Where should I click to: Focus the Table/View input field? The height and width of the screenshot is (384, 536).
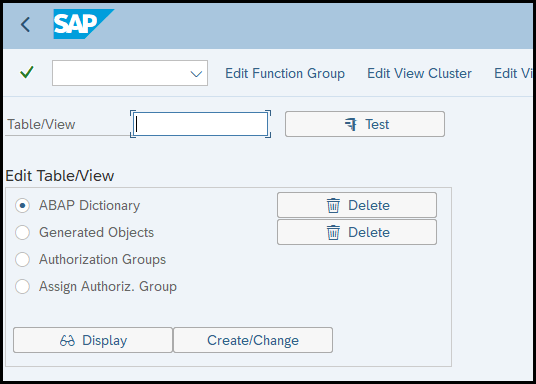click(200, 124)
